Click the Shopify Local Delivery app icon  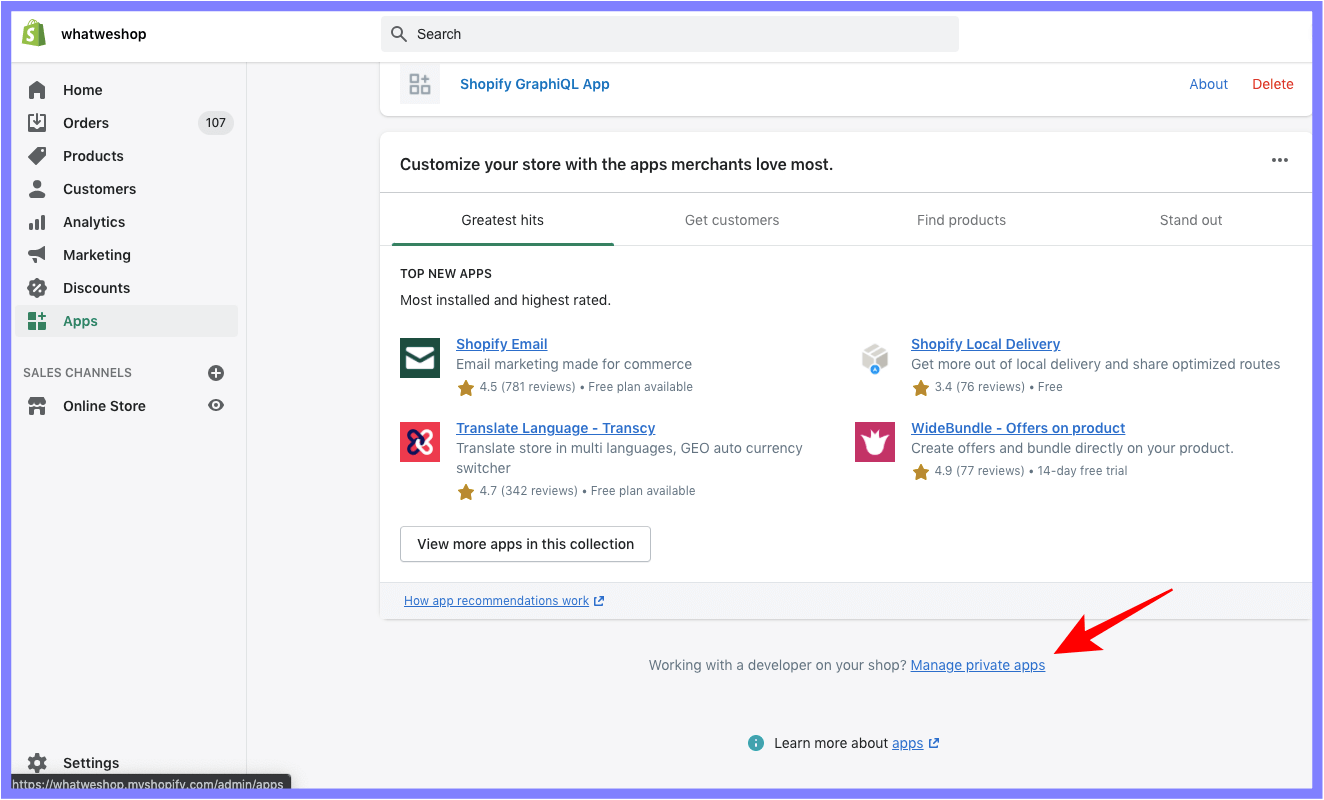[x=875, y=358]
